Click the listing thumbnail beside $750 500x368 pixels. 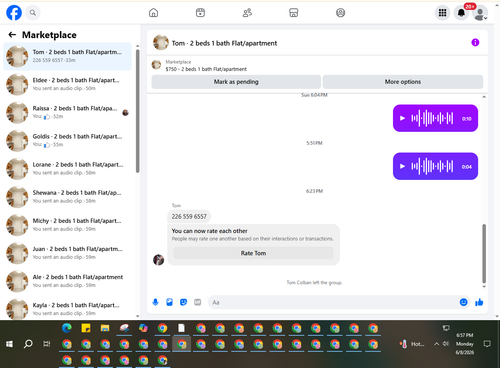[156, 65]
